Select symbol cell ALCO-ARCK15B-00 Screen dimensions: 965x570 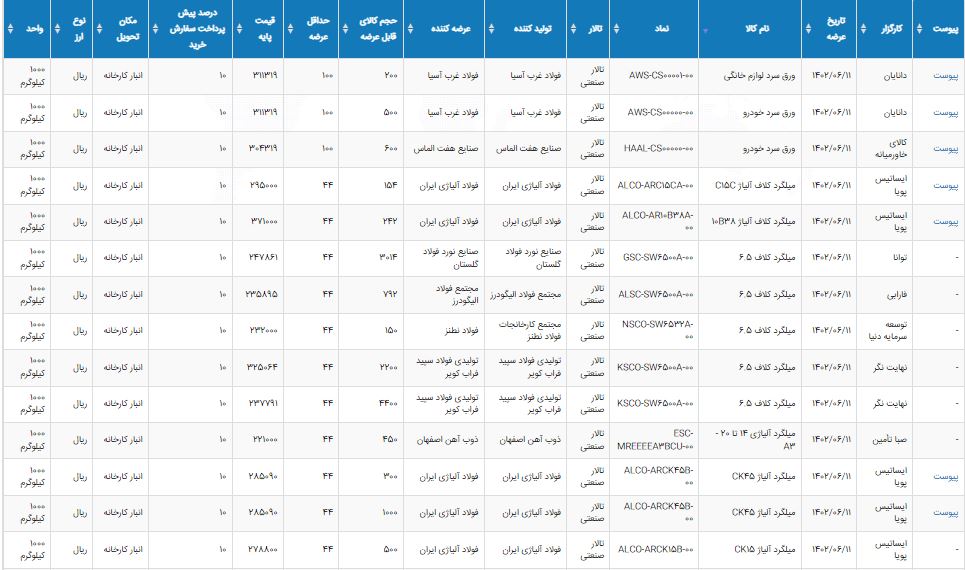tap(655, 549)
